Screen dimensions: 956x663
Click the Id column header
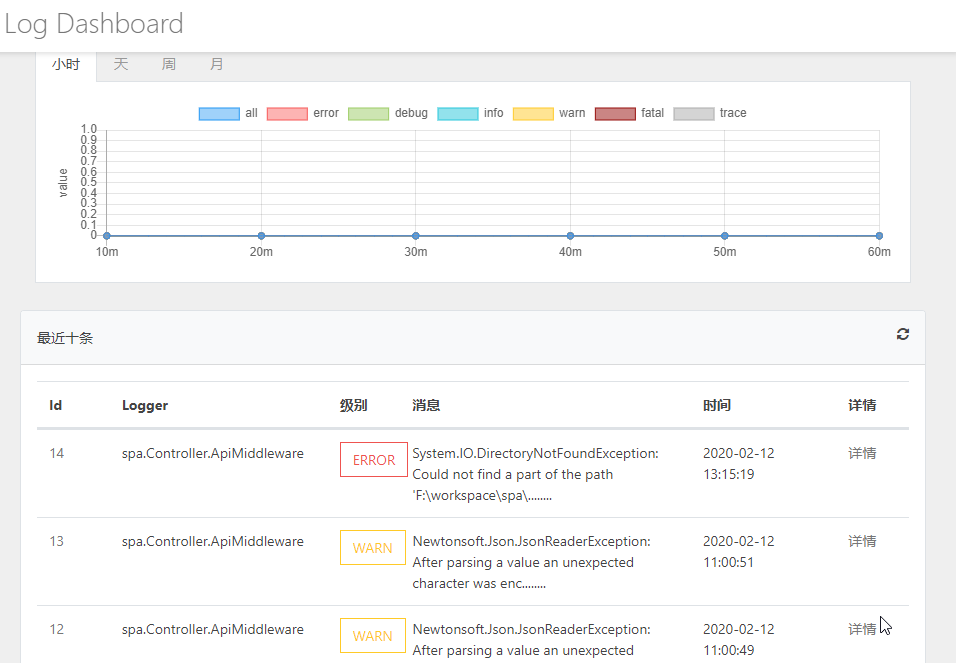55,406
